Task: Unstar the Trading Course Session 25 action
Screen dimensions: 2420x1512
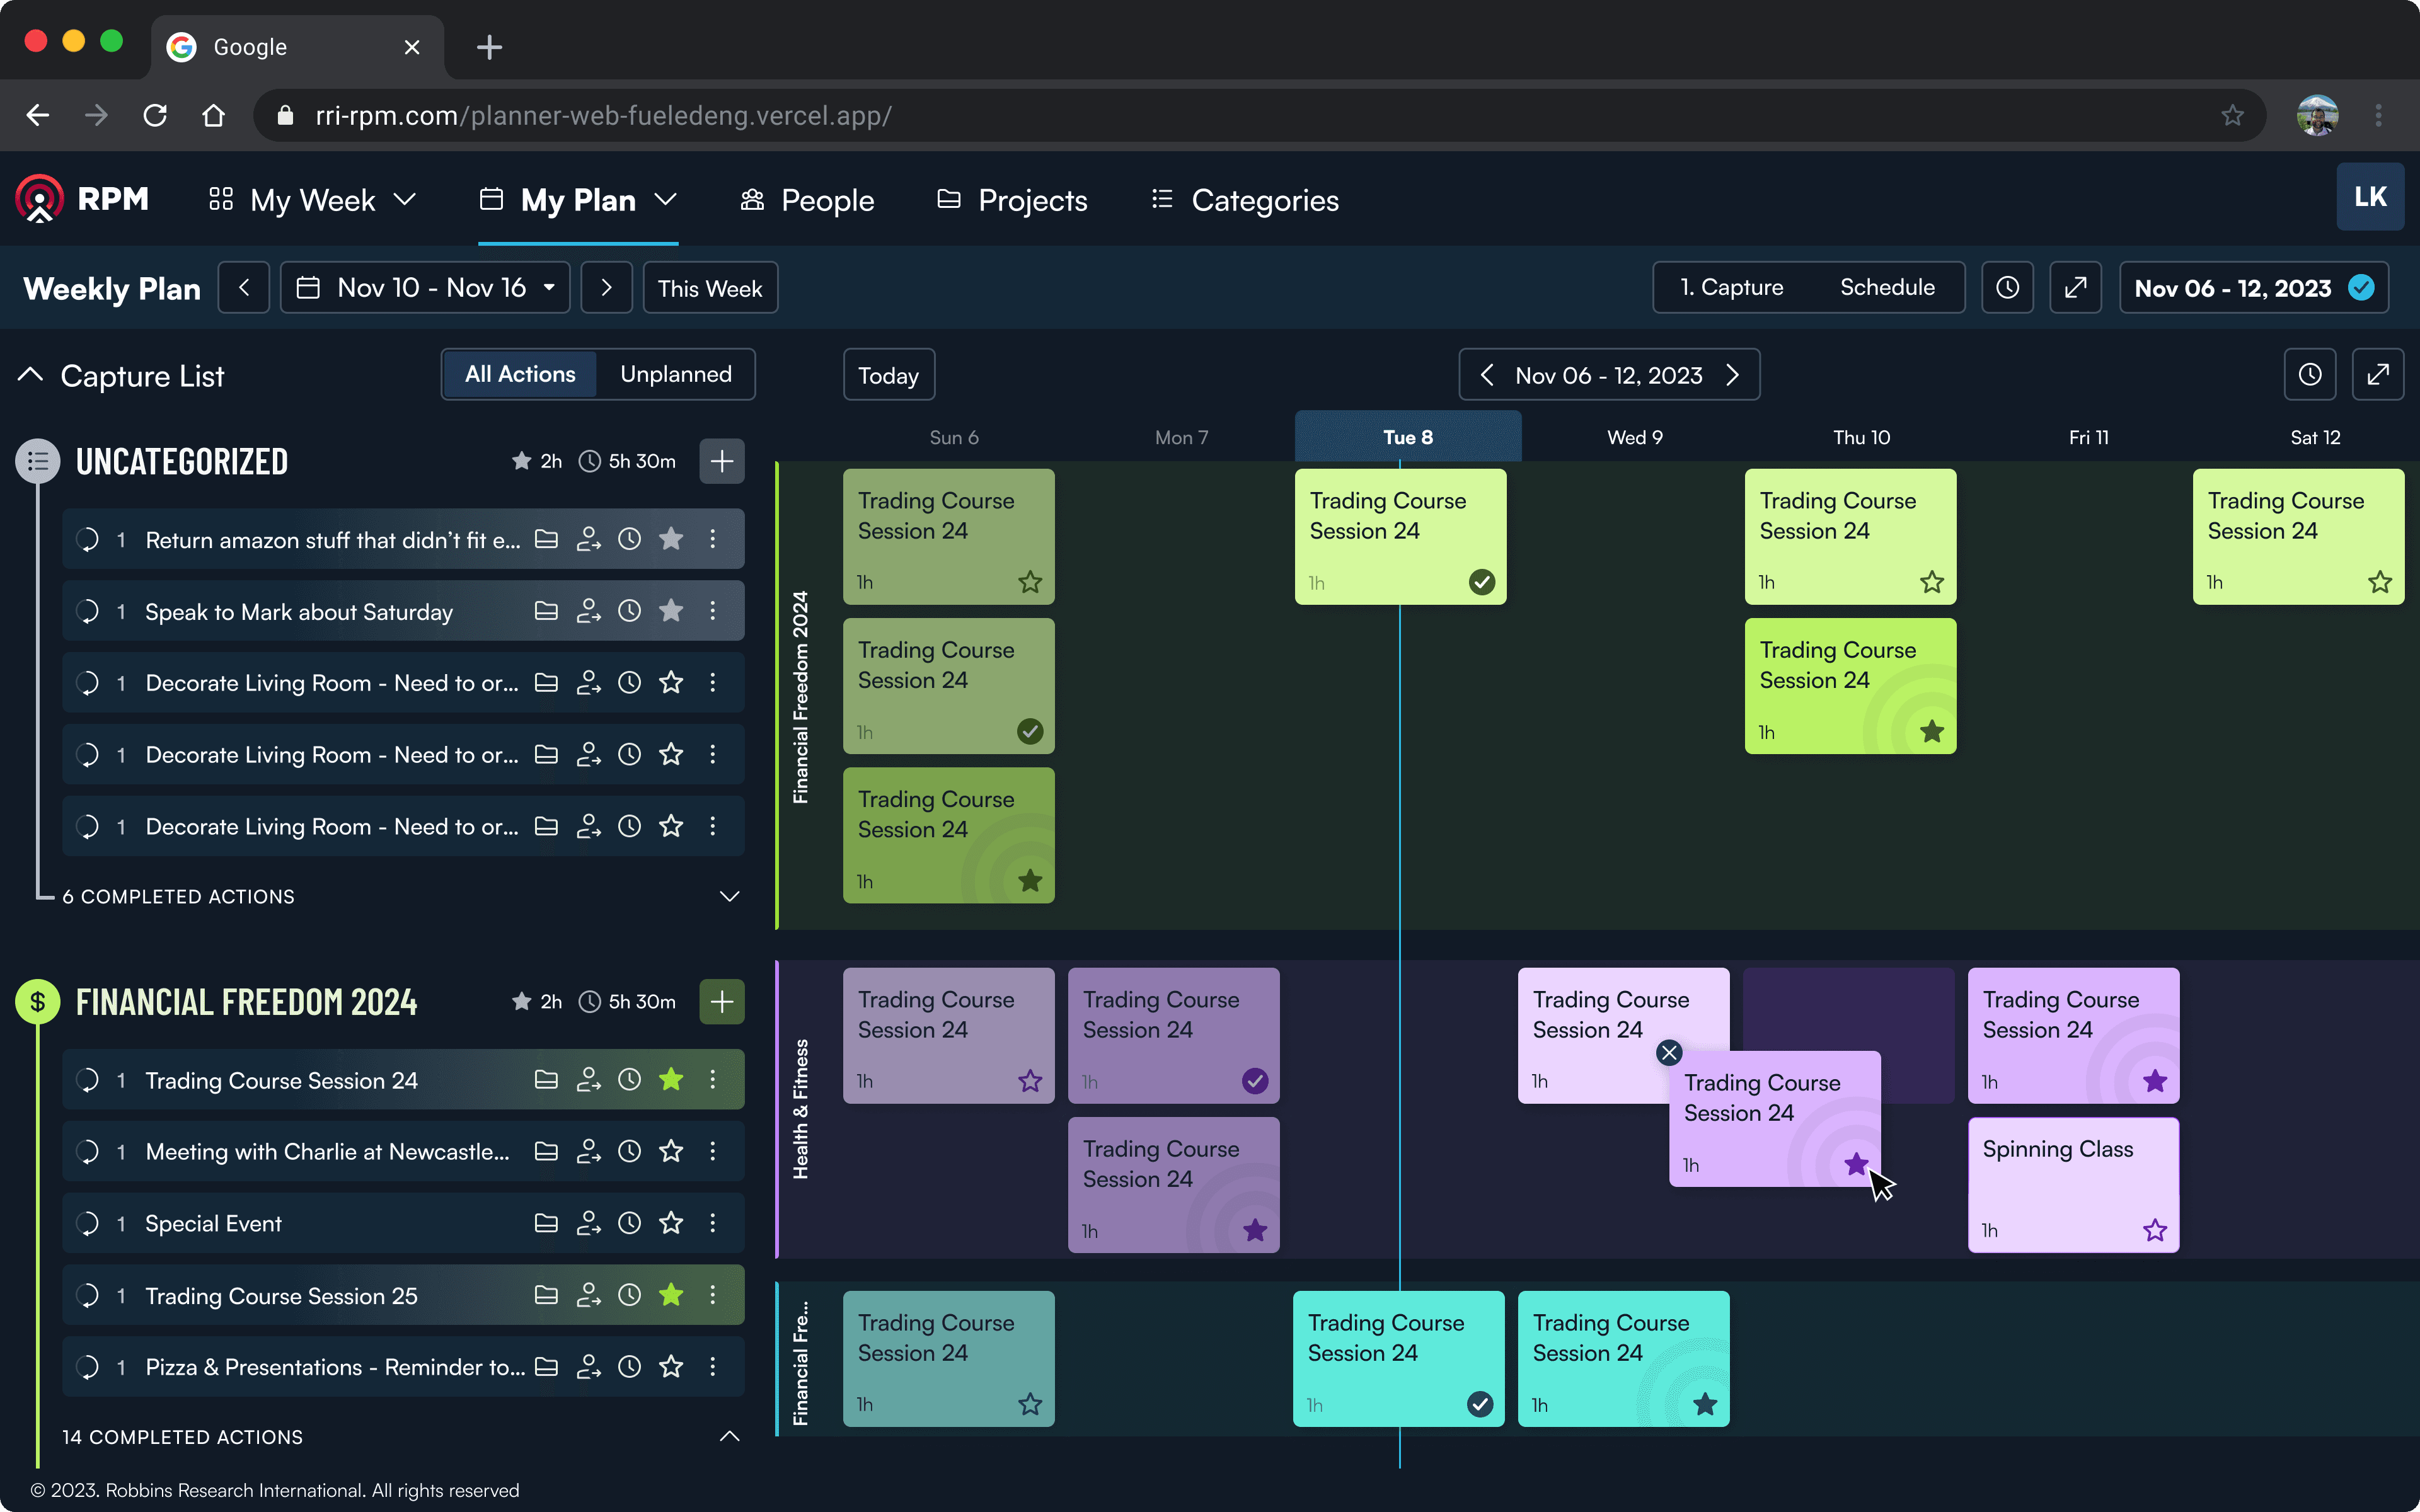Action: click(671, 1295)
